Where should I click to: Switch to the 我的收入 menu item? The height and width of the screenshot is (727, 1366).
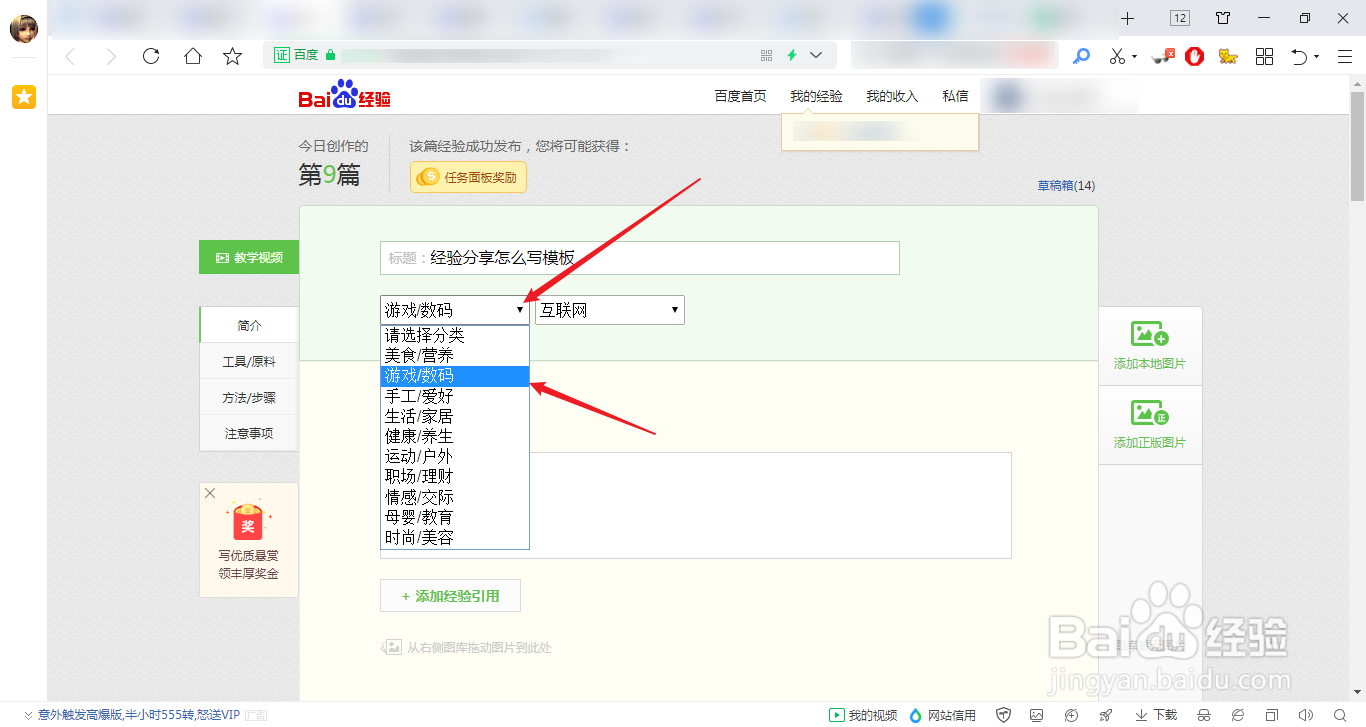pos(890,95)
